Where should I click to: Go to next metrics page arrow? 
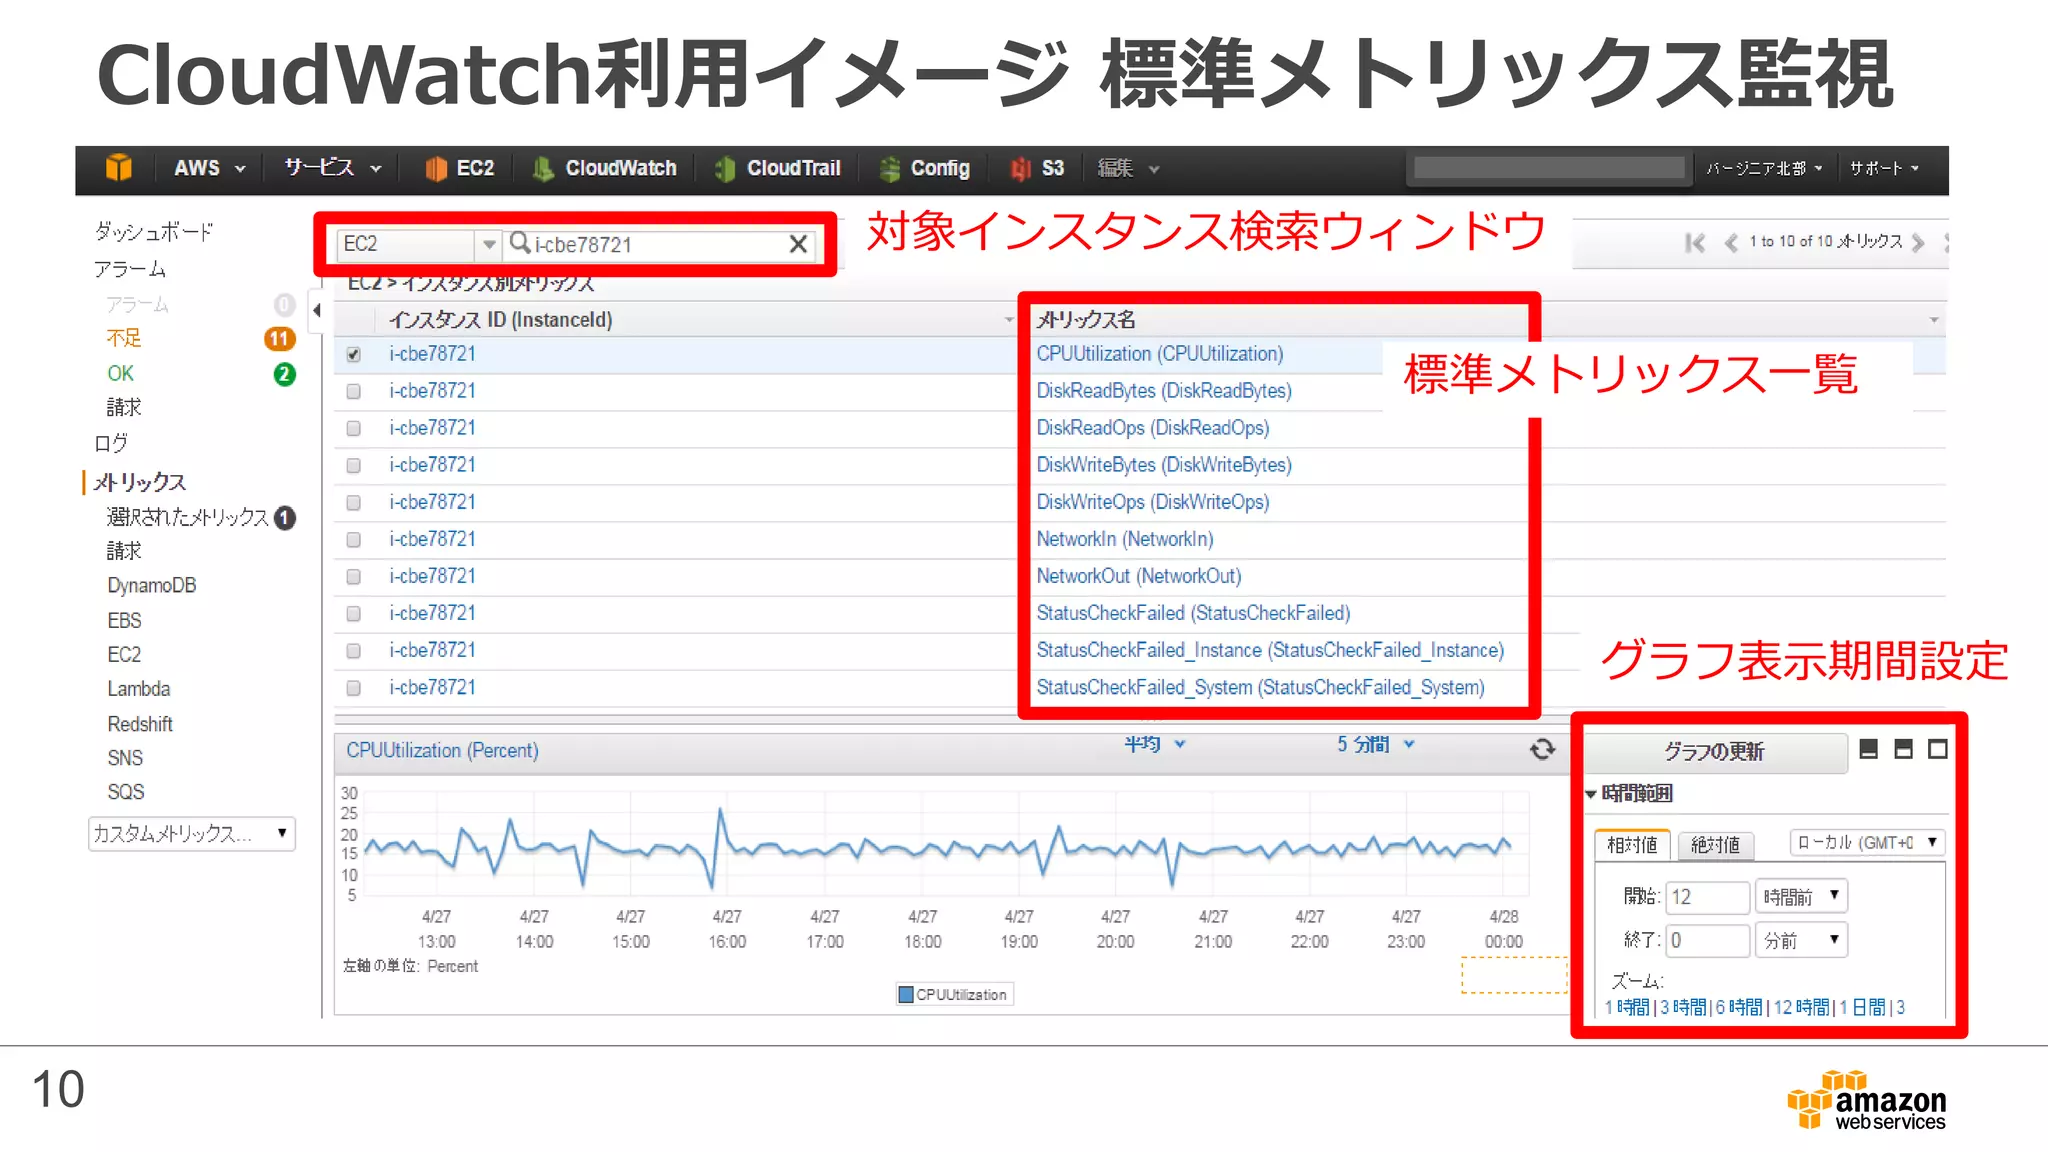(1918, 243)
